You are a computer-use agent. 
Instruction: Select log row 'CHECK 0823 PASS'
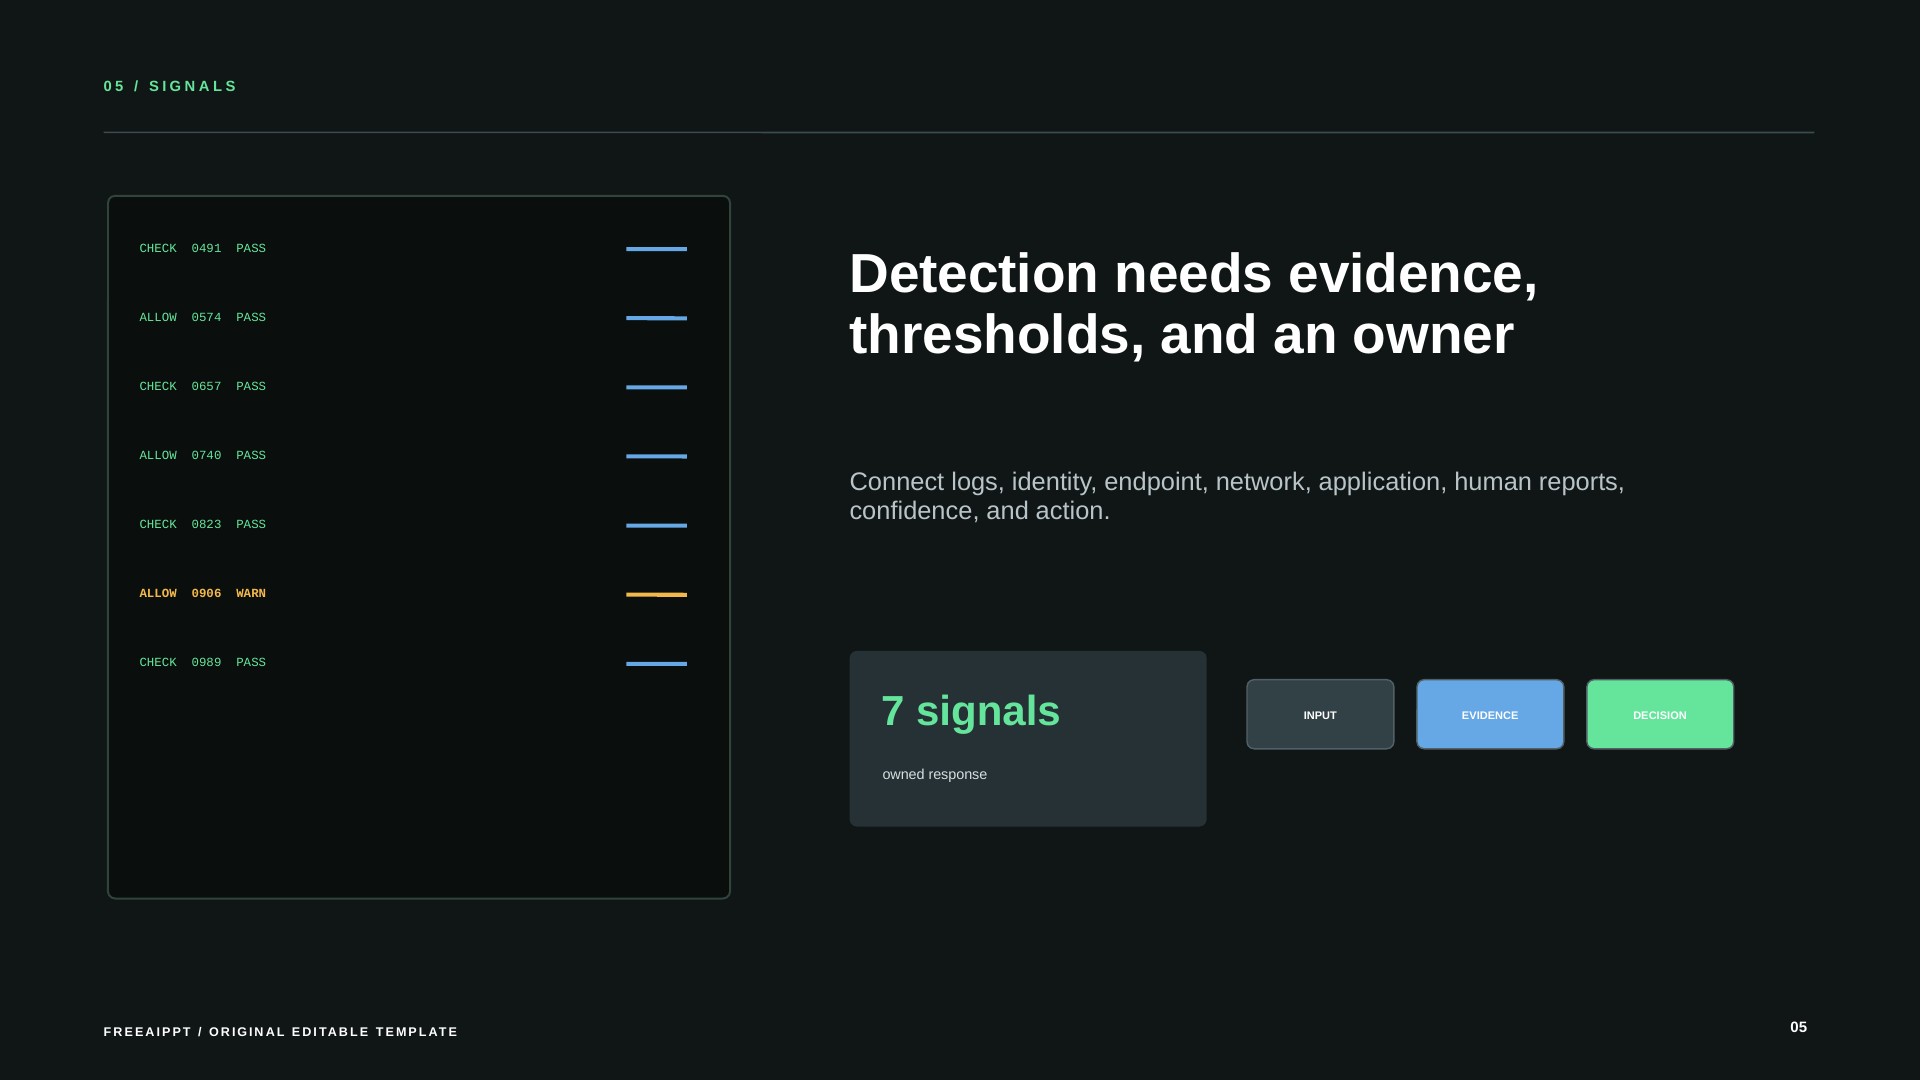202,524
